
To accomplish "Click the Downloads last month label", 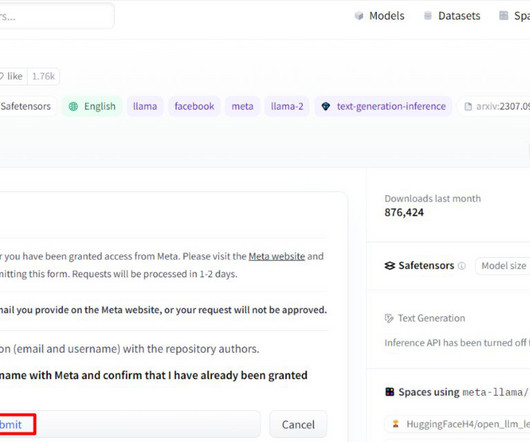I will pos(433,198).
